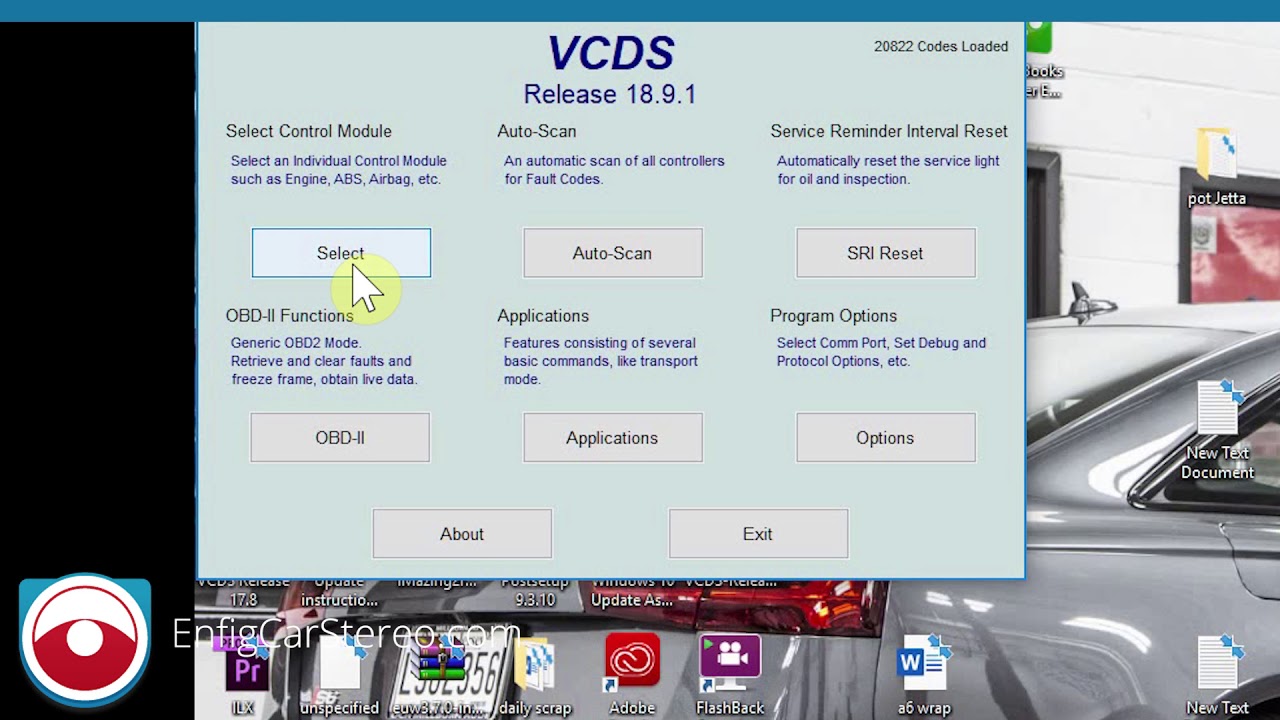Open VCDS program Options
Viewport: 1280px width, 720px height.
tap(885, 438)
